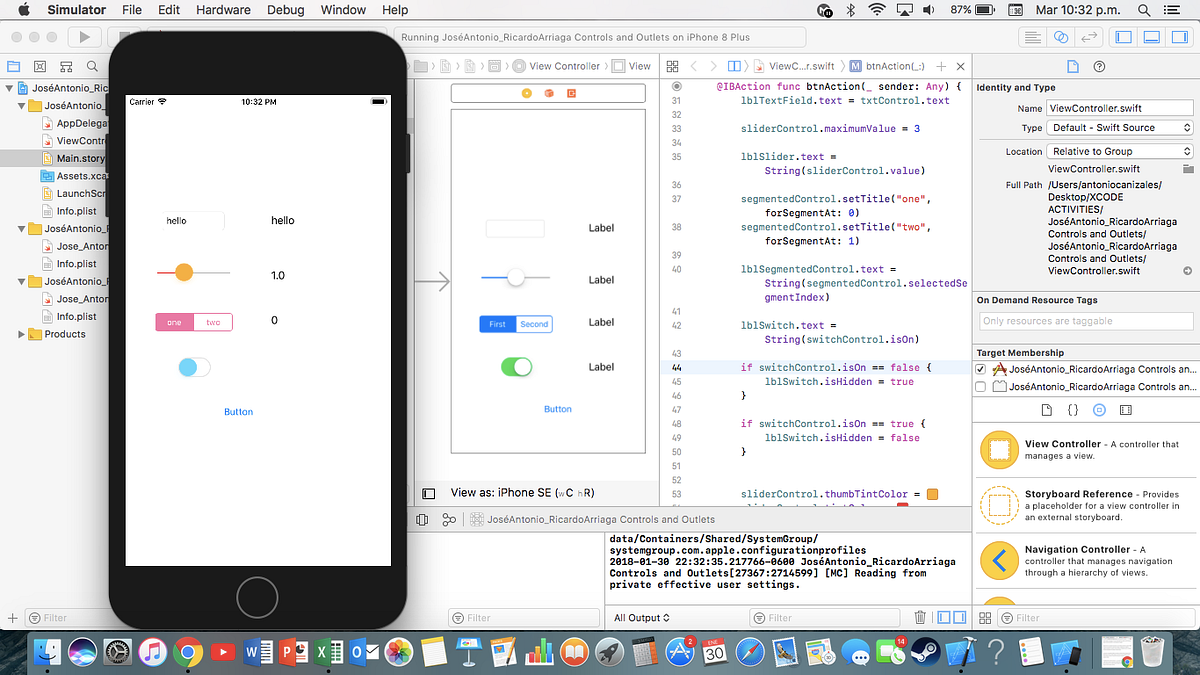Open the Media Library
This screenshot has width=1200, height=675.
[x=1127, y=409]
